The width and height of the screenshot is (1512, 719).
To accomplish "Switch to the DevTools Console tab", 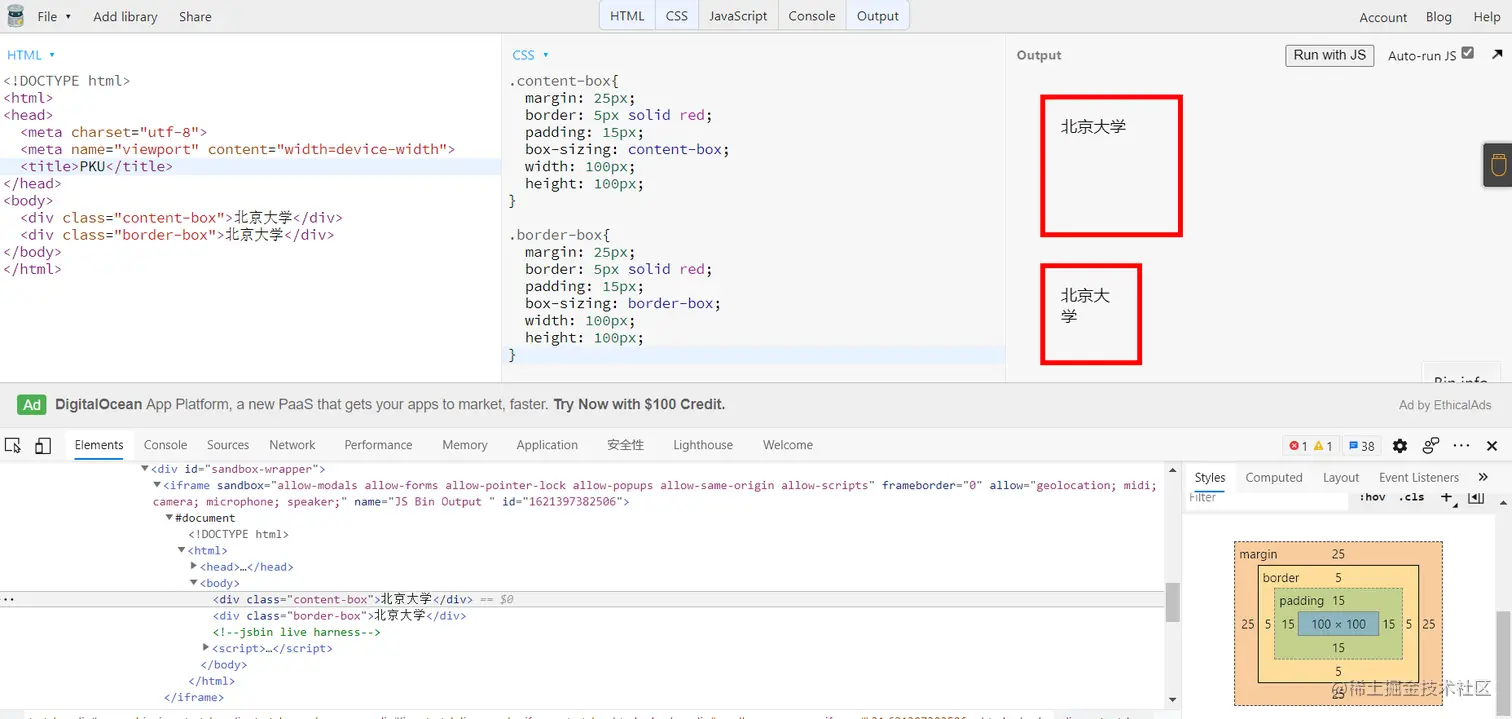I will (165, 445).
